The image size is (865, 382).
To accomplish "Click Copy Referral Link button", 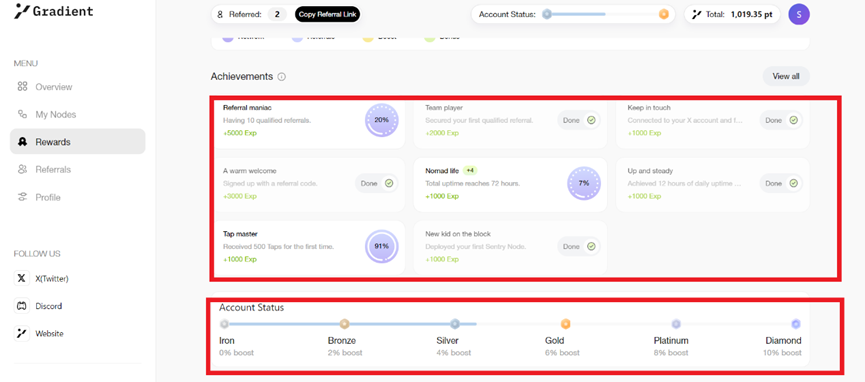I will 328,14.
